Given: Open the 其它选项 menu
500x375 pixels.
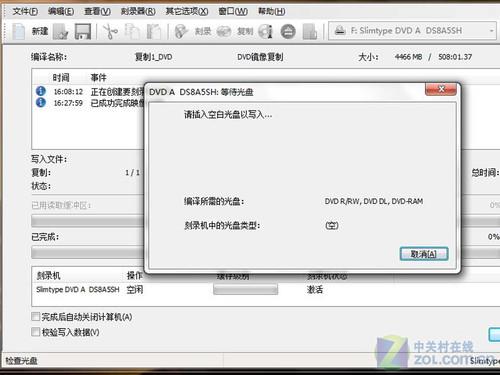Looking at the screenshot, I should coord(187,11).
